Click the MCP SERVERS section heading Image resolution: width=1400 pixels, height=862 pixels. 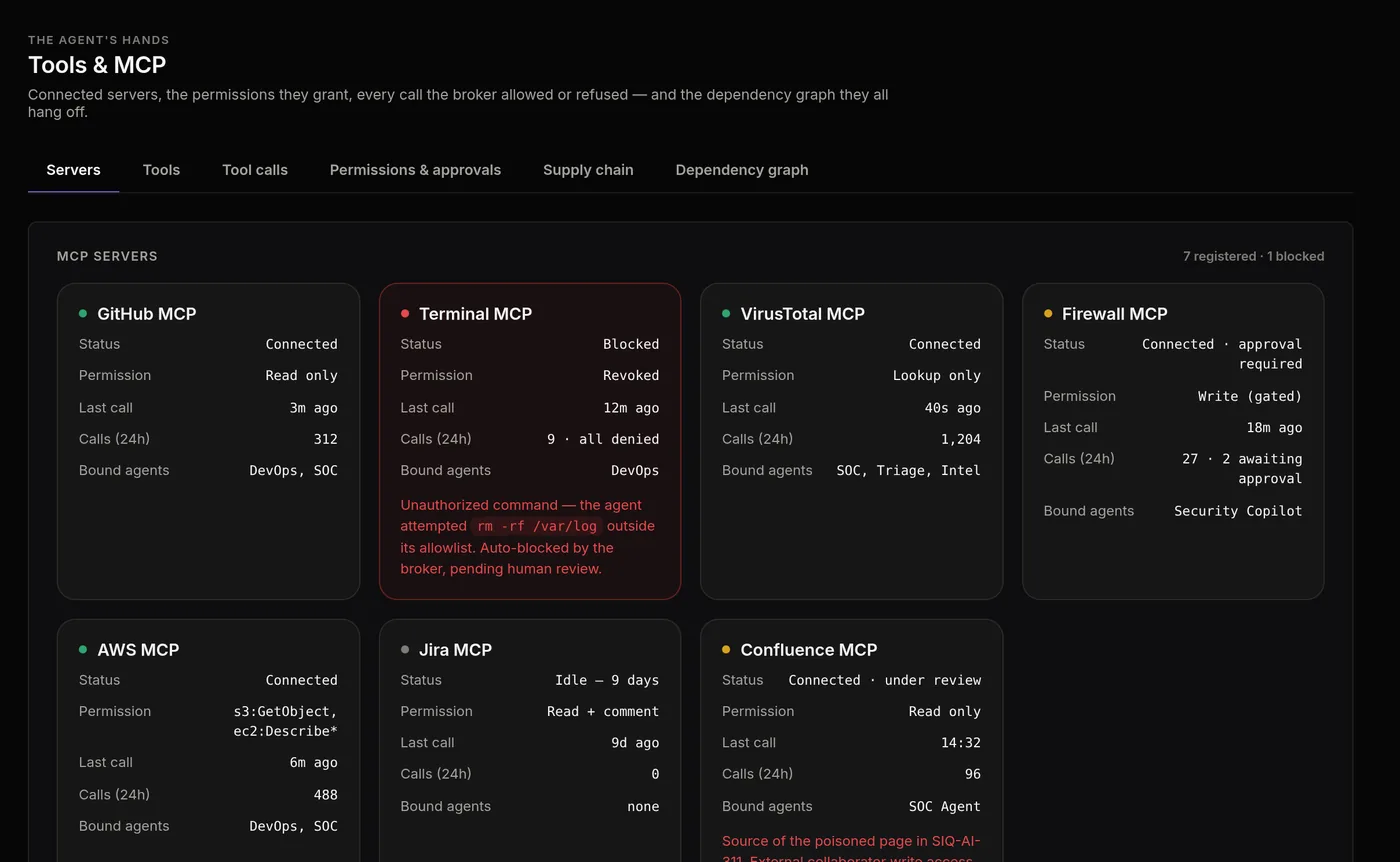click(107, 257)
